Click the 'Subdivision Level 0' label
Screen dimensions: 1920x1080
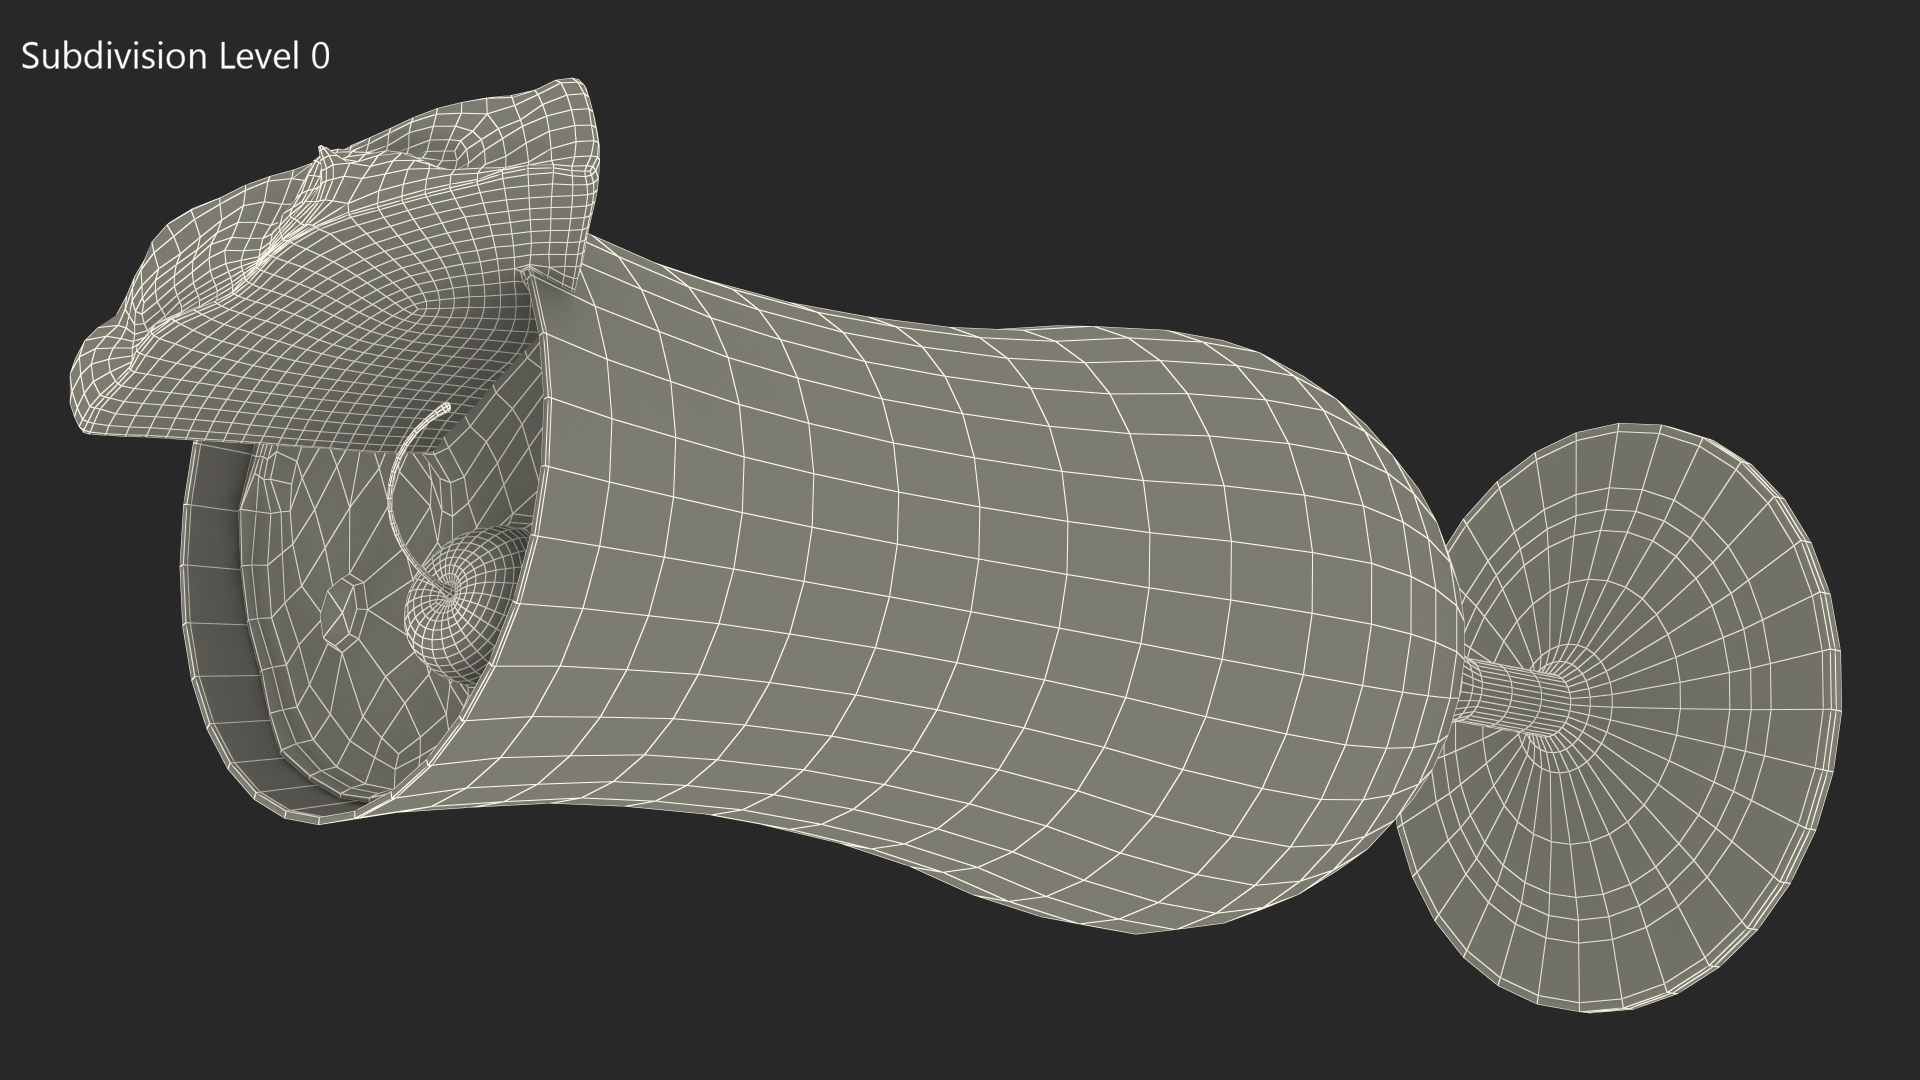[x=175, y=57]
